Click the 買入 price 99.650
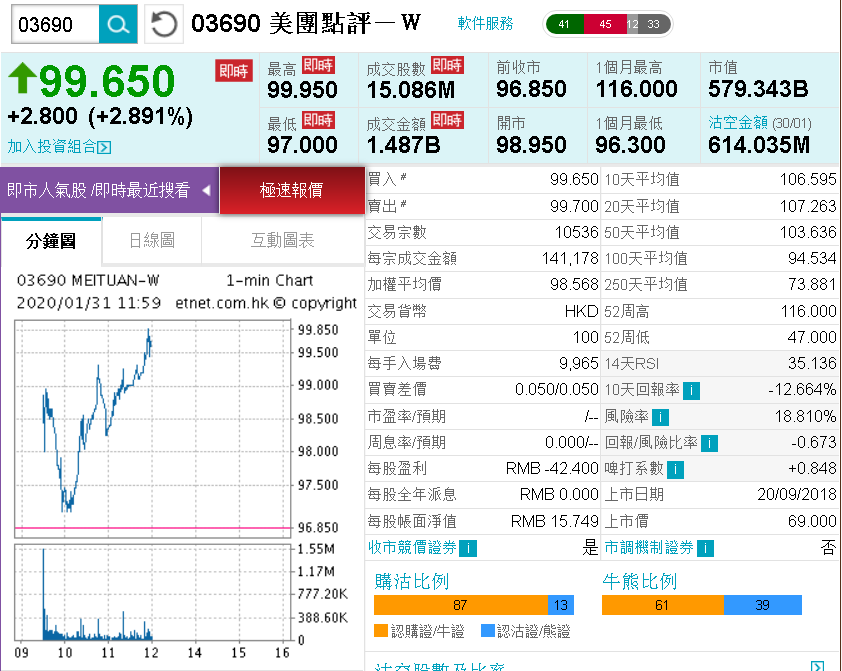This screenshot has height=671, width=842. pos(574,179)
